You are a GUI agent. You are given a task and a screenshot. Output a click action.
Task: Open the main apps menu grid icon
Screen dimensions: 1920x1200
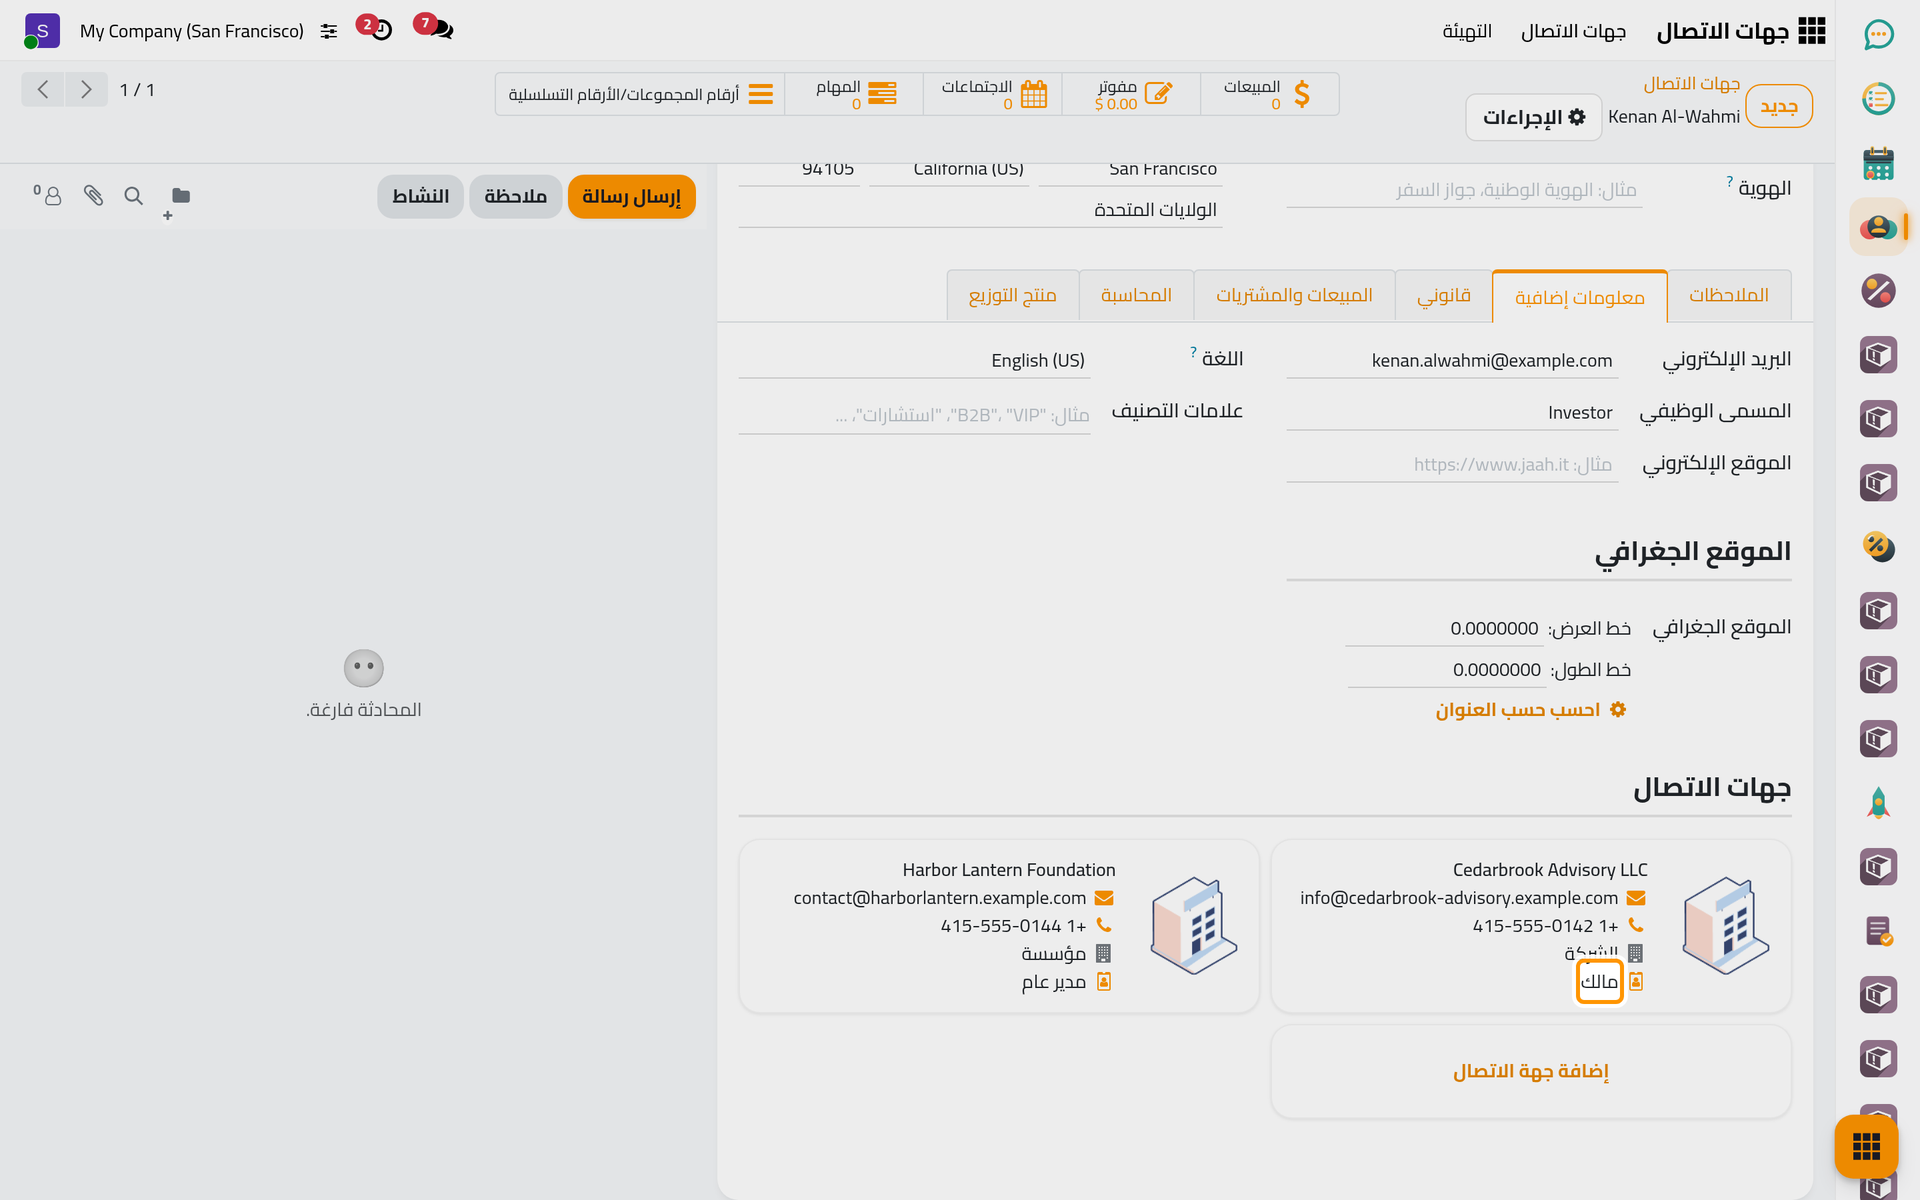pyautogui.click(x=1811, y=31)
